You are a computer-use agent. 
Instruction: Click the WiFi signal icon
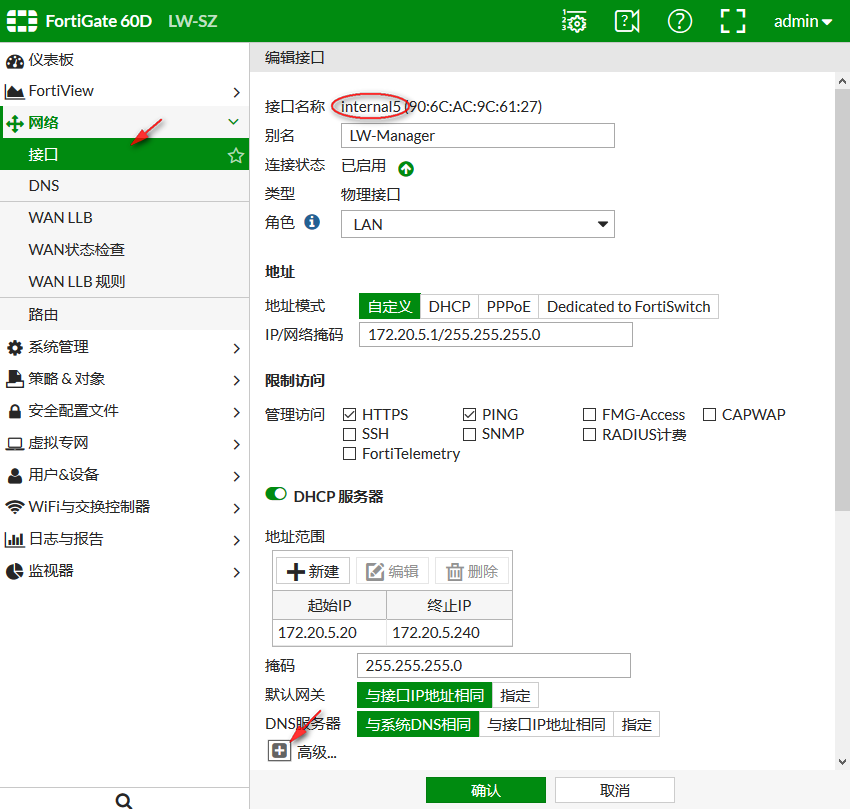coord(15,507)
